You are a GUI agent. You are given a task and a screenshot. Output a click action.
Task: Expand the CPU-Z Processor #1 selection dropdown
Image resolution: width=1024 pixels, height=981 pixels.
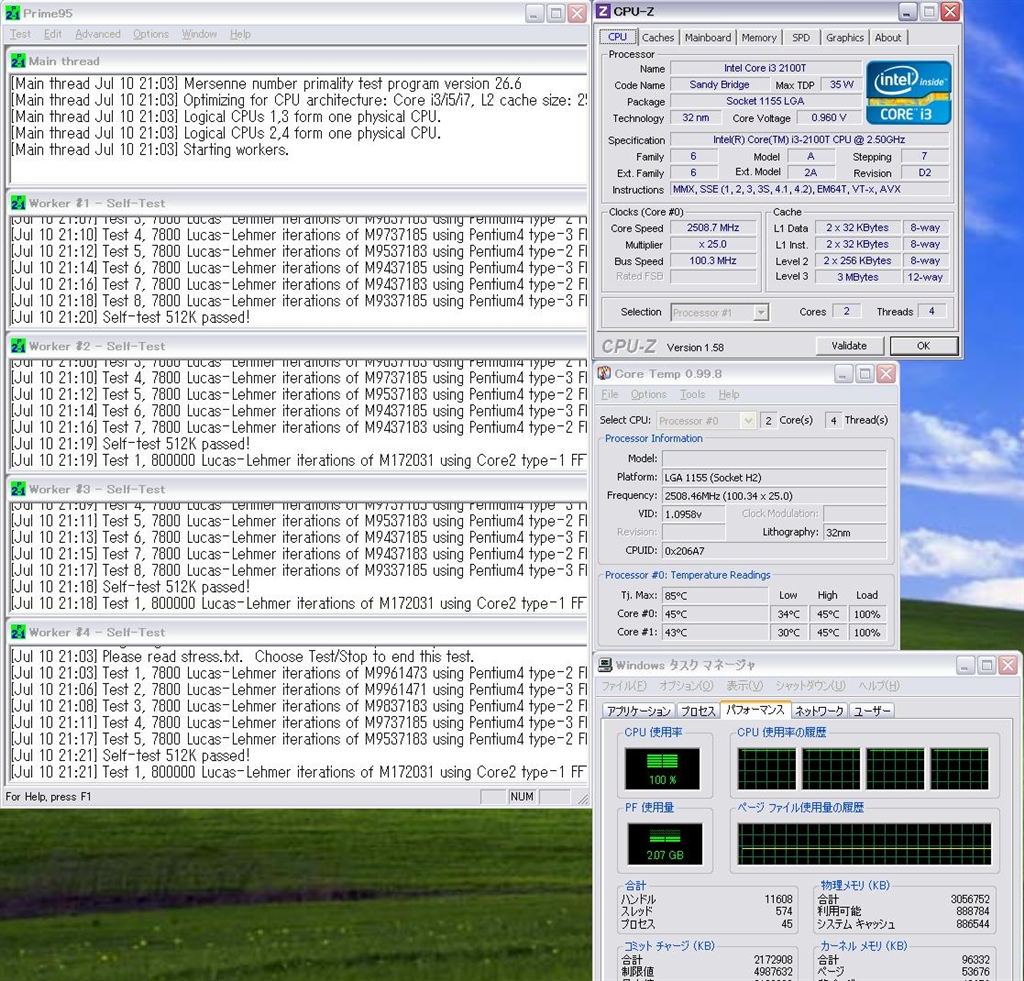tap(760, 312)
